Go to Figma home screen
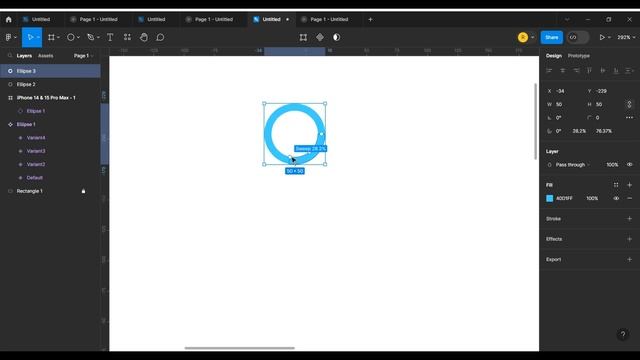 9,19
